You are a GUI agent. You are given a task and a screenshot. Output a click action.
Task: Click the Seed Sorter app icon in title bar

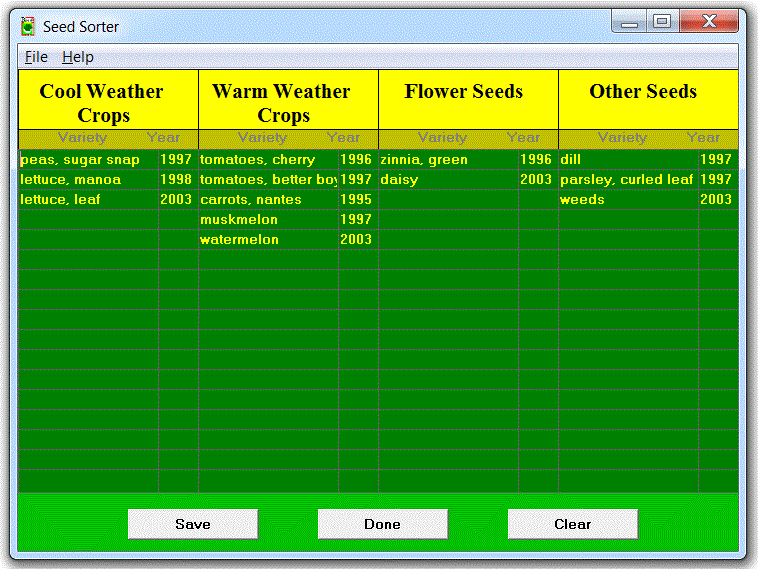coord(28,27)
